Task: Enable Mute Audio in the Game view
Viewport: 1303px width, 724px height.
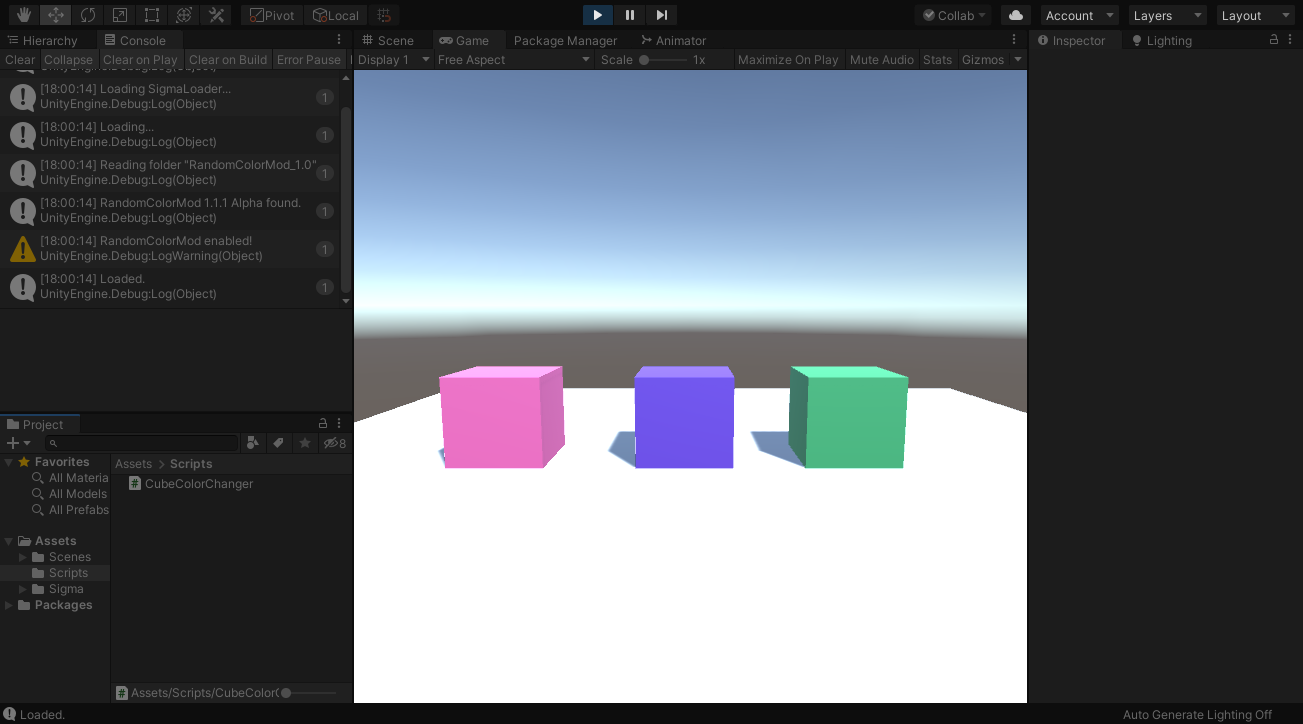Action: pyautogui.click(x=881, y=59)
